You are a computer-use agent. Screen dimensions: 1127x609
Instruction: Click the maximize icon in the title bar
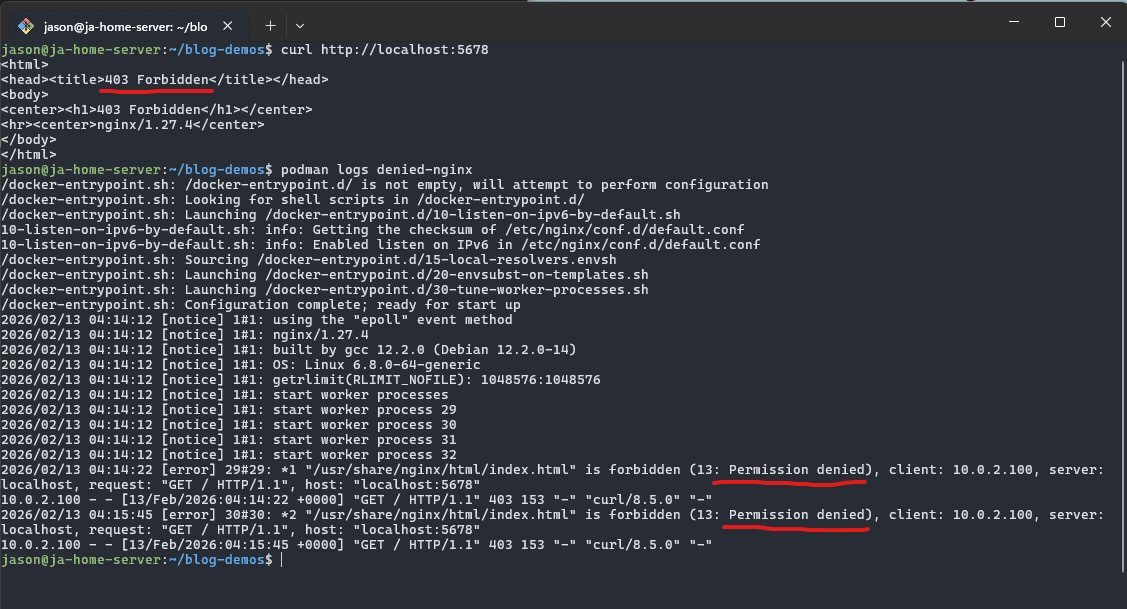[x=1060, y=21]
